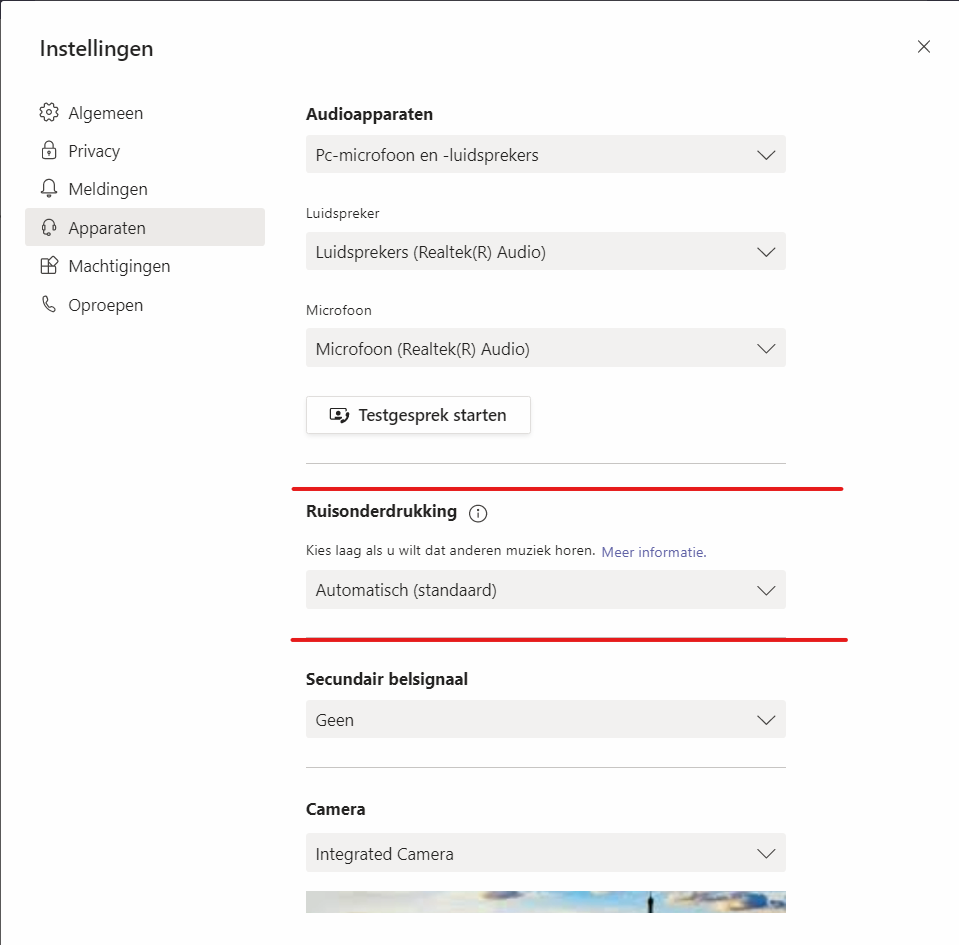Image resolution: width=959 pixels, height=945 pixels.
Task: Switch to the Privacy settings tab
Action: pos(94,151)
